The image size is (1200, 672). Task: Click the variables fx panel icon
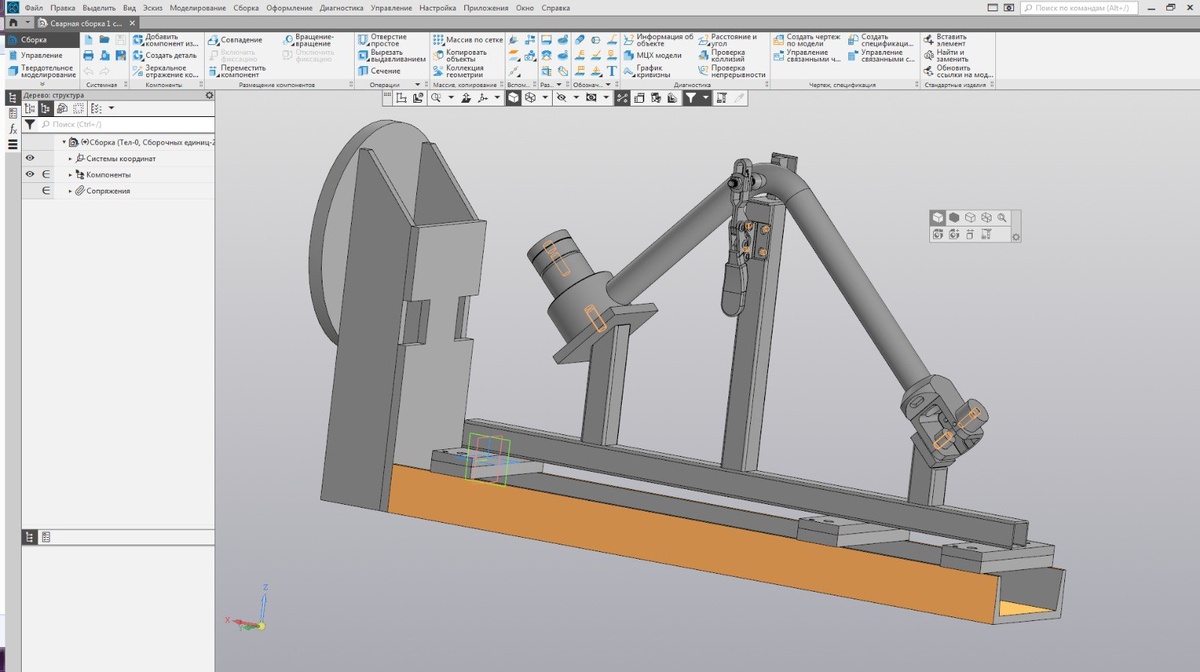click(x=13, y=129)
